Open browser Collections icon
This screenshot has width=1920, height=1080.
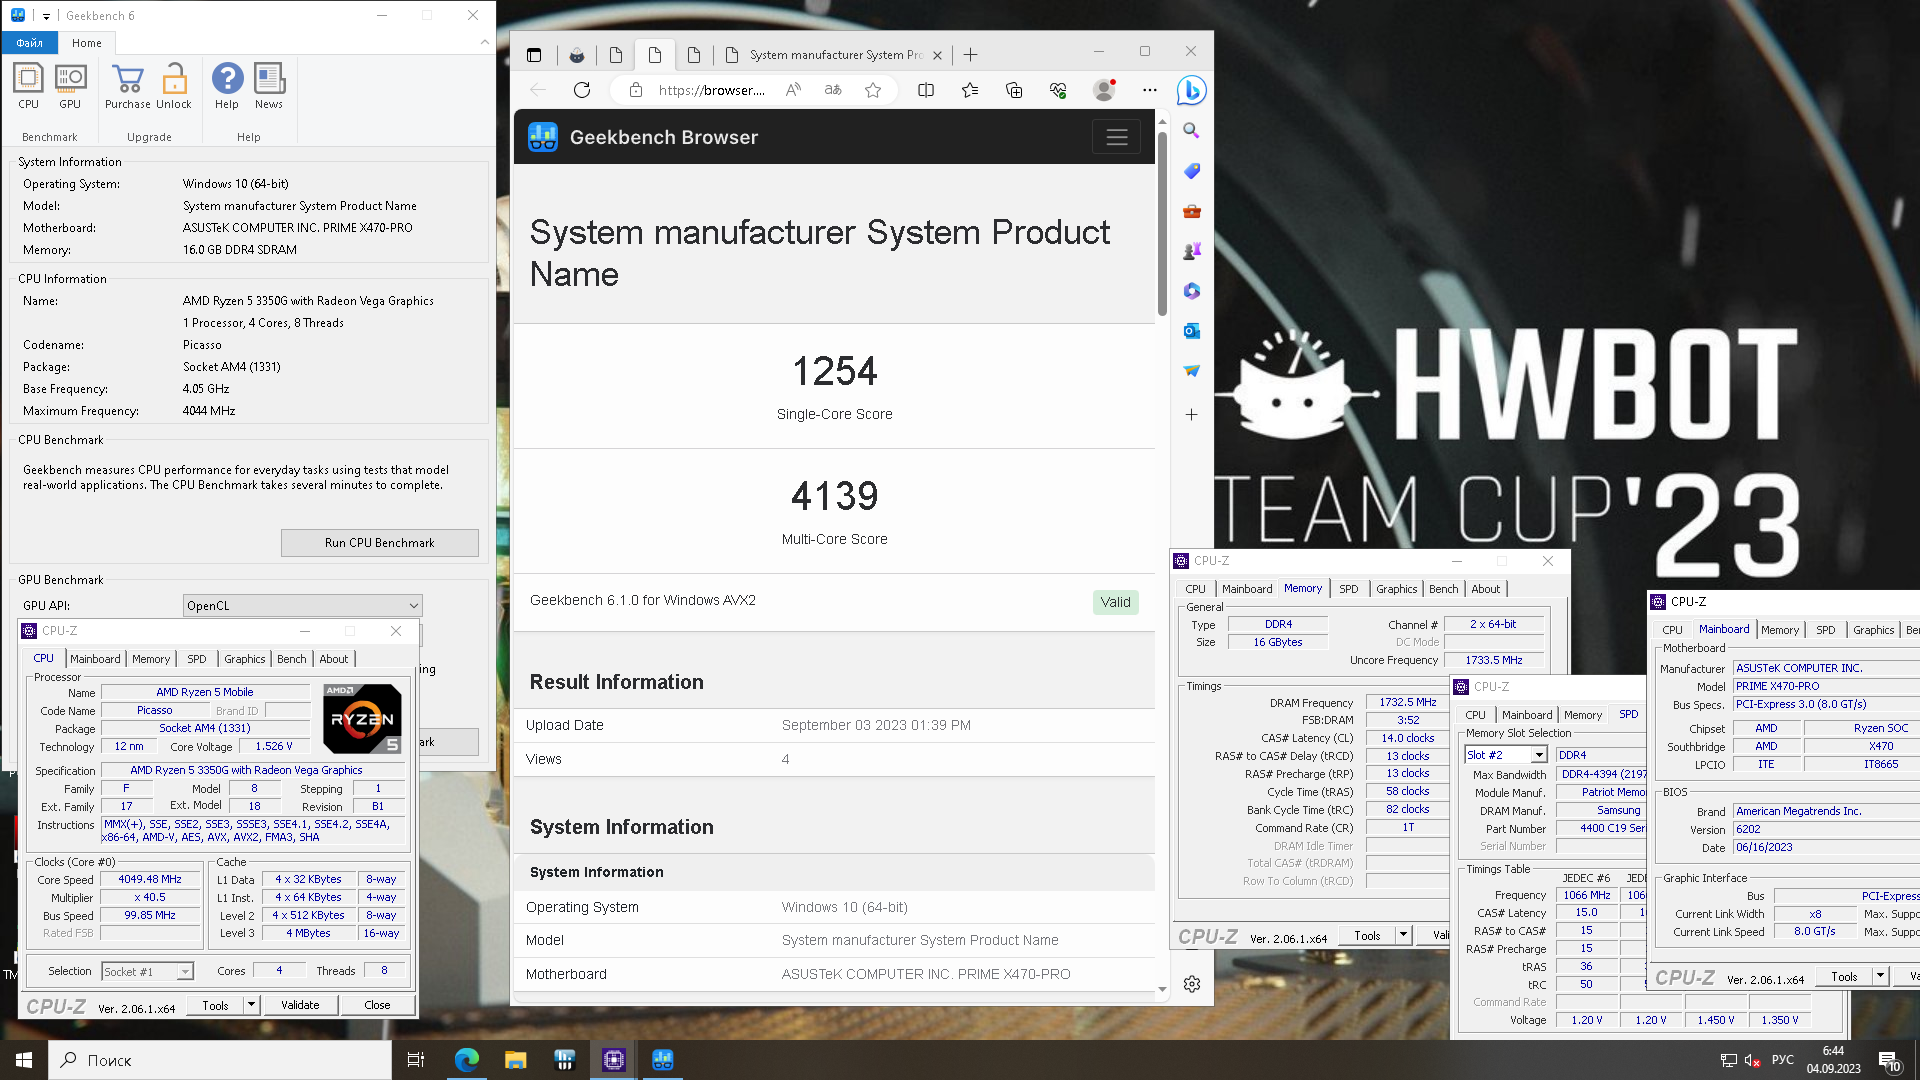pyautogui.click(x=1014, y=90)
